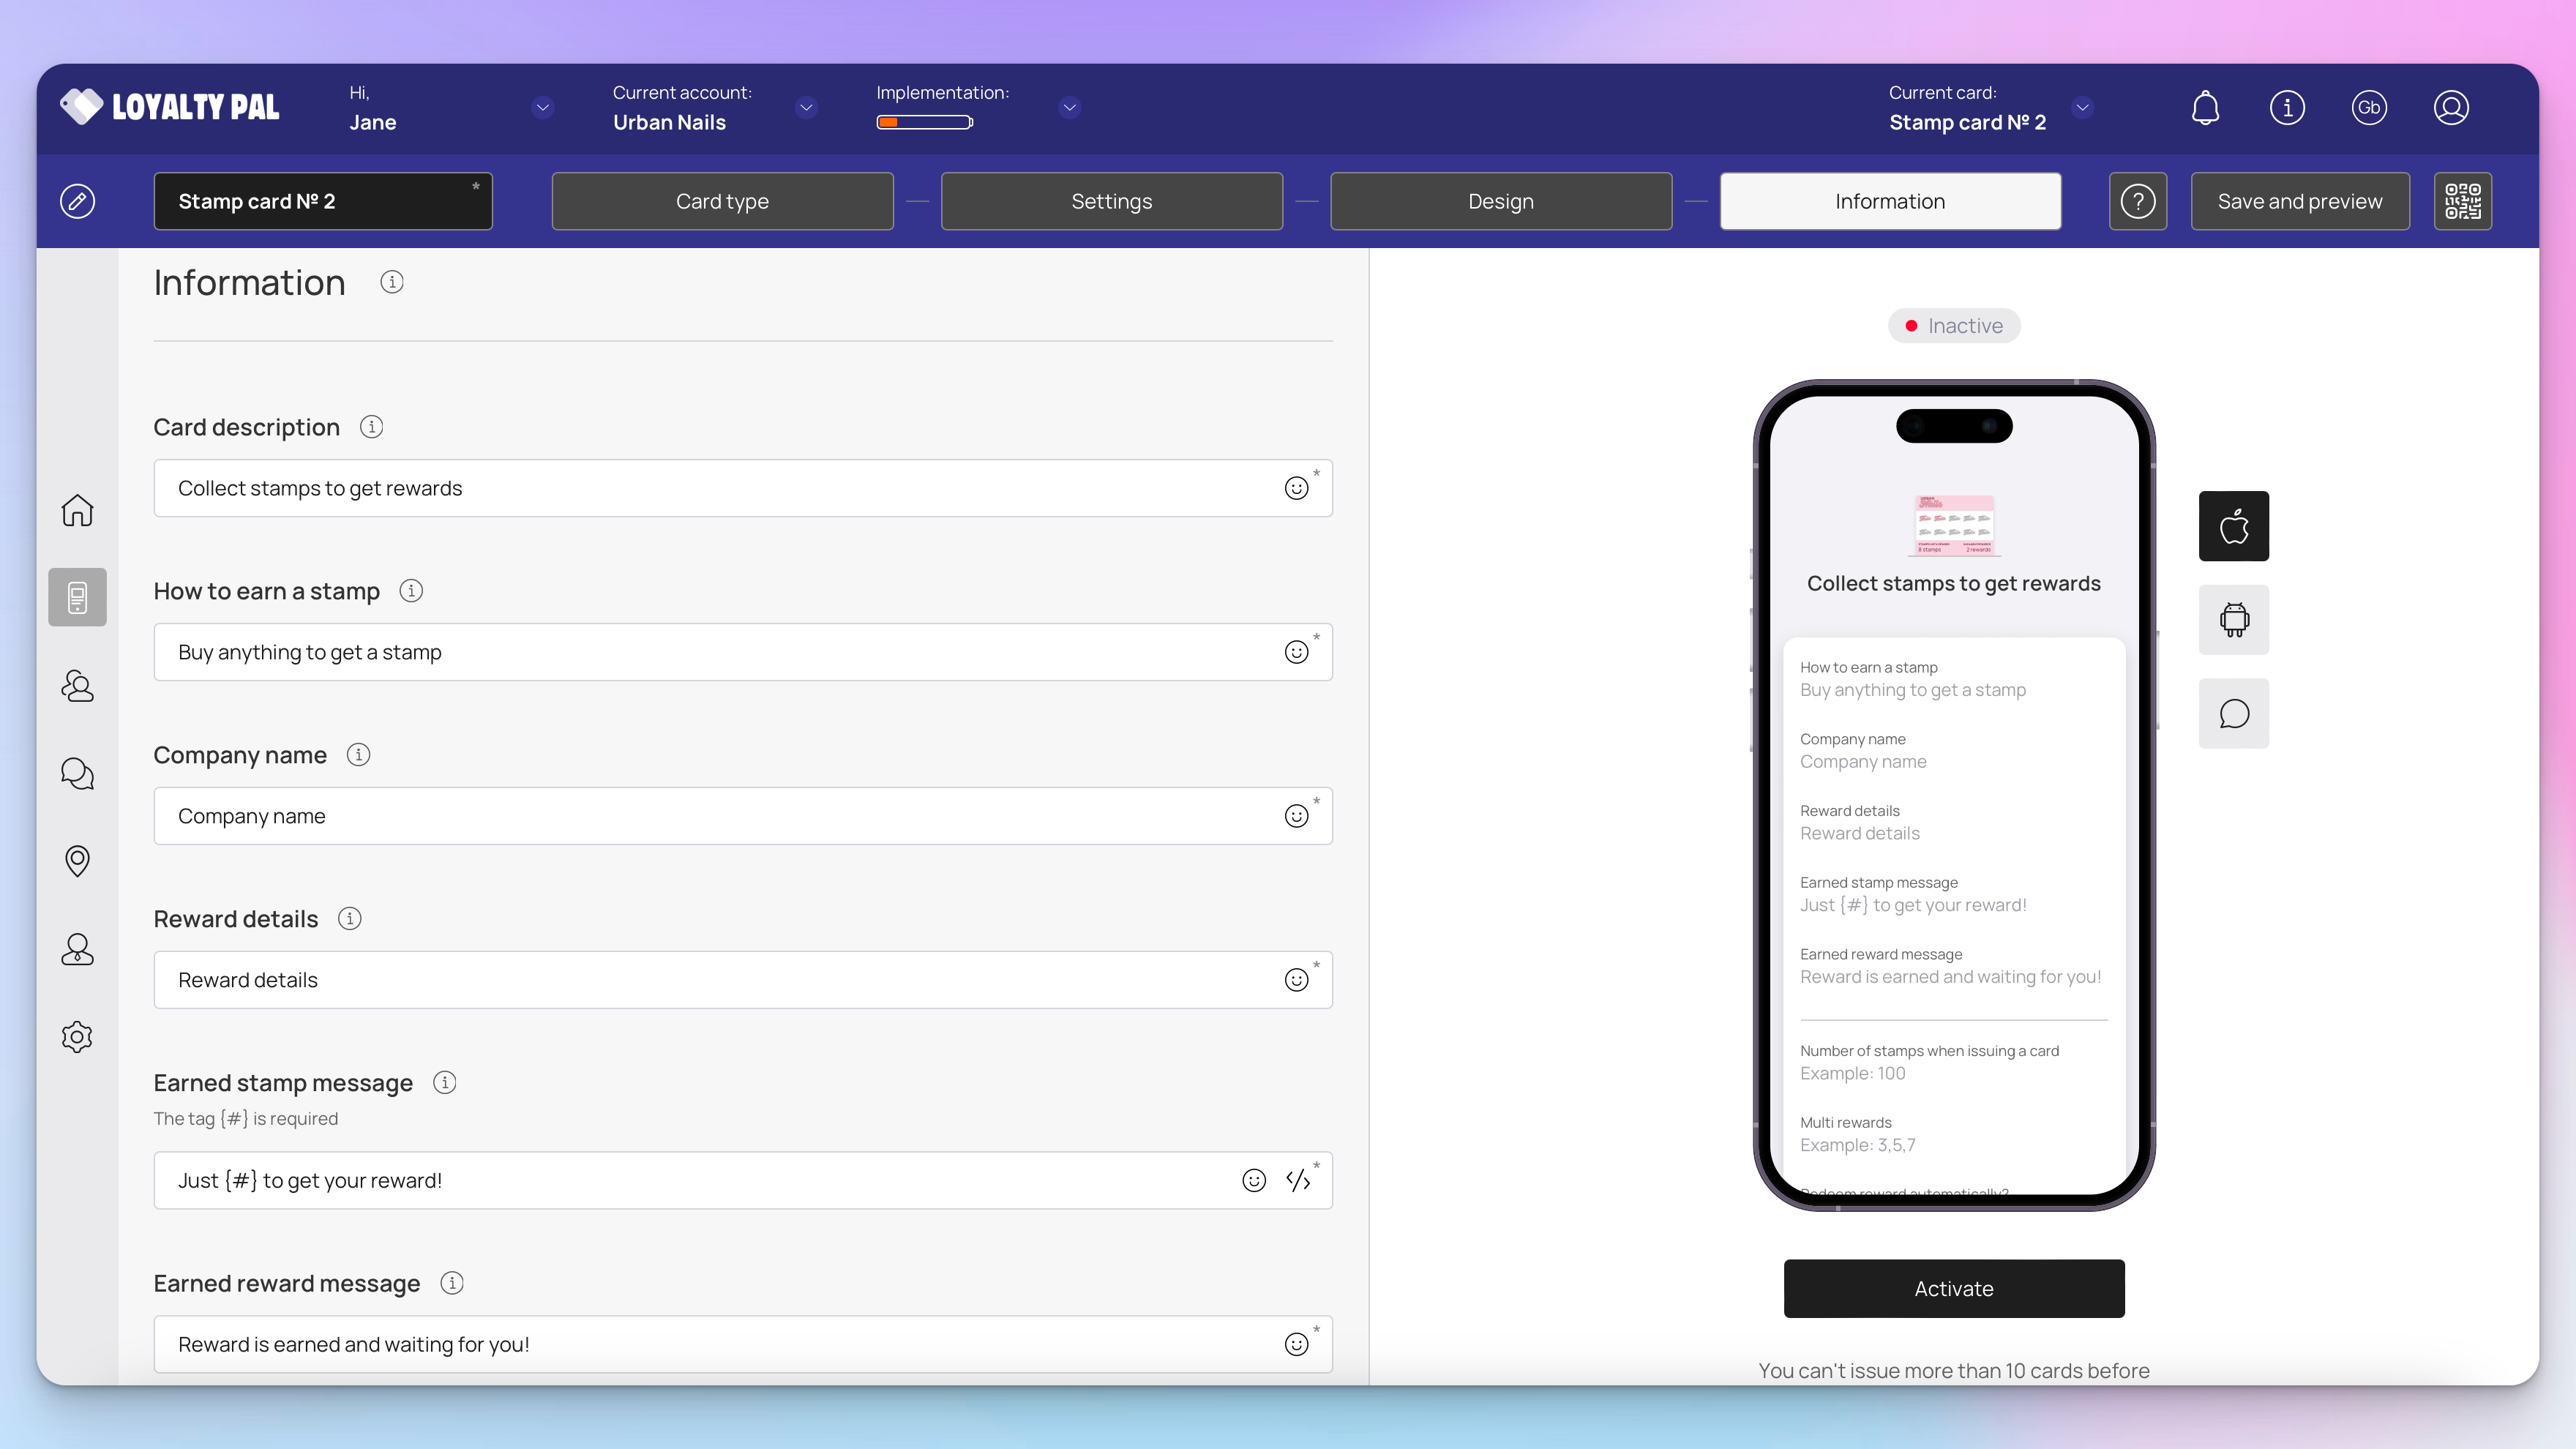This screenshot has width=2576, height=1449.
Task: Click the QR code icon button
Action: point(2462,201)
